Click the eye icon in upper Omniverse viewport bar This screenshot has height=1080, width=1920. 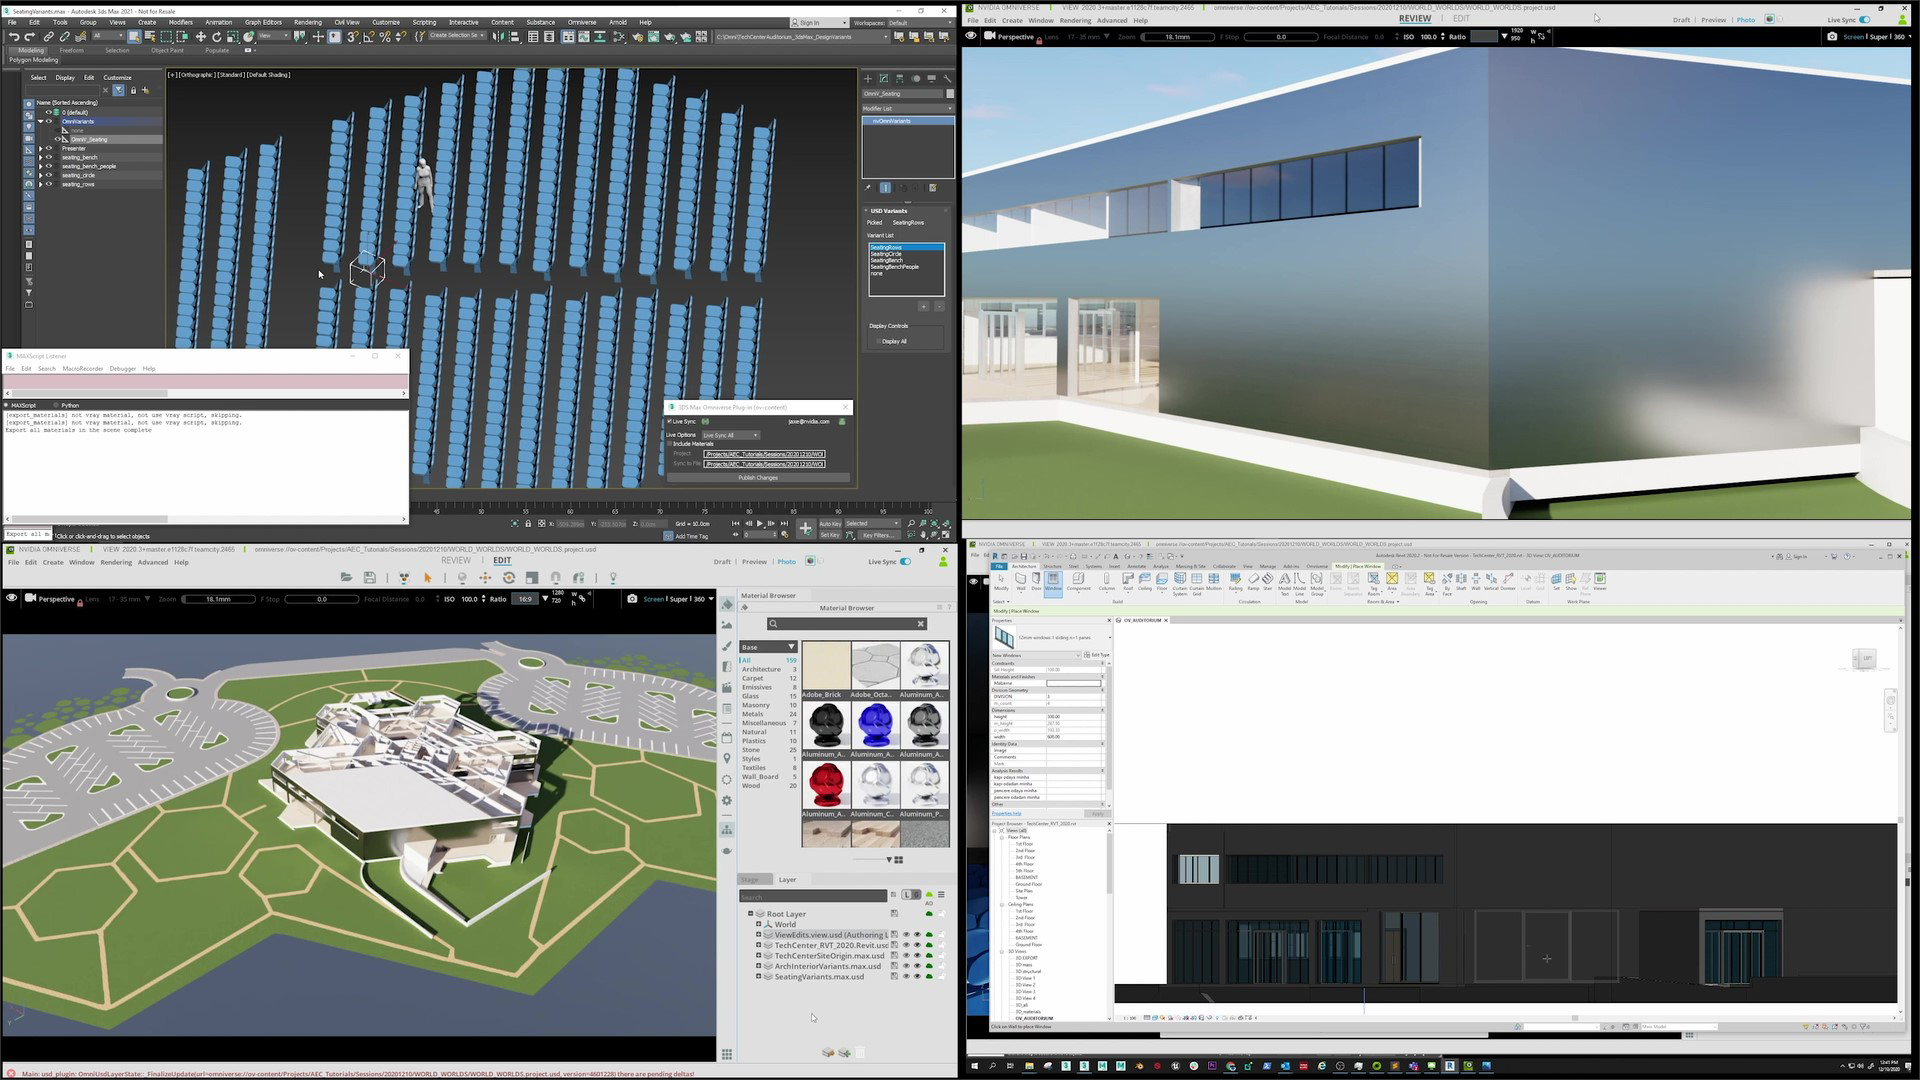(971, 36)
